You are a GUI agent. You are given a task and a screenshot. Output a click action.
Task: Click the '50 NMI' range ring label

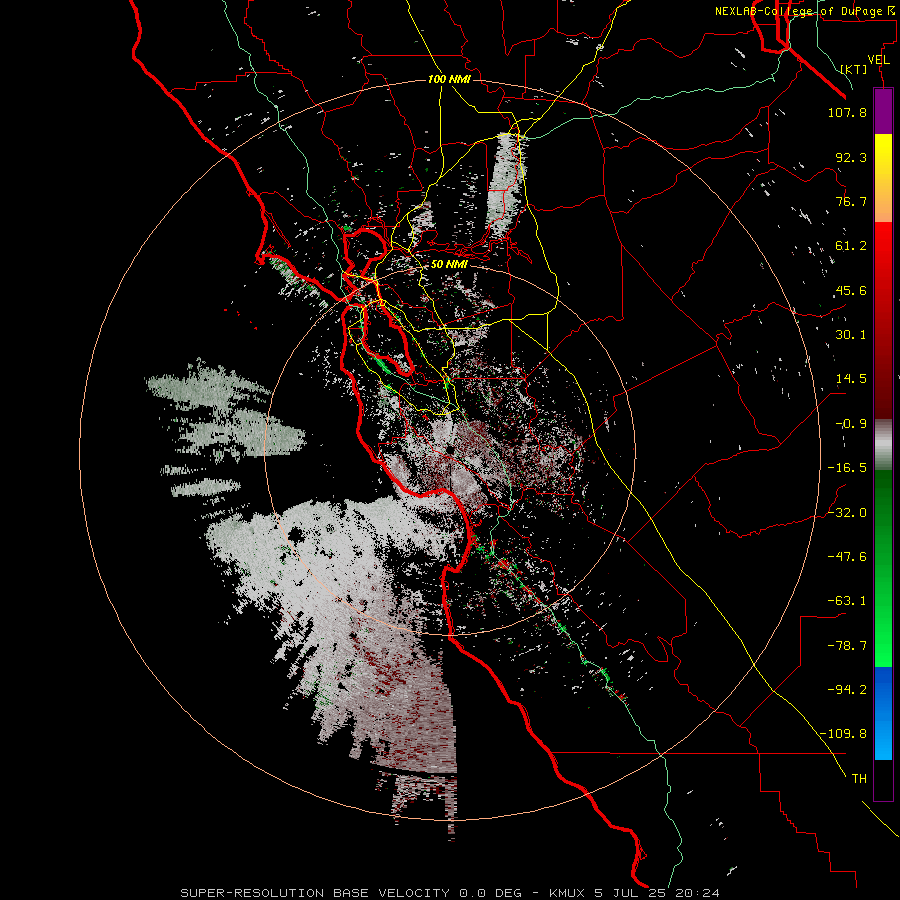(449, 265)
